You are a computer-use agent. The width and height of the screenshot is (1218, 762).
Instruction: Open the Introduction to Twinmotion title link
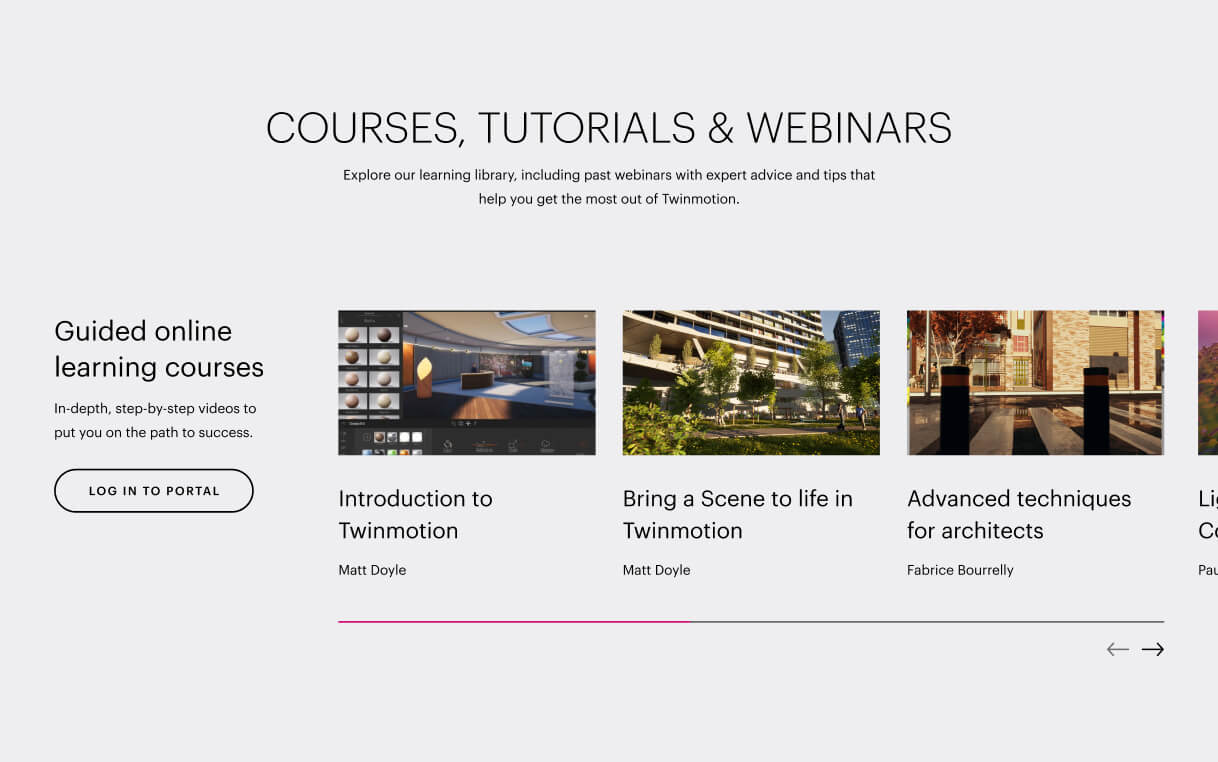click(415, 514)
